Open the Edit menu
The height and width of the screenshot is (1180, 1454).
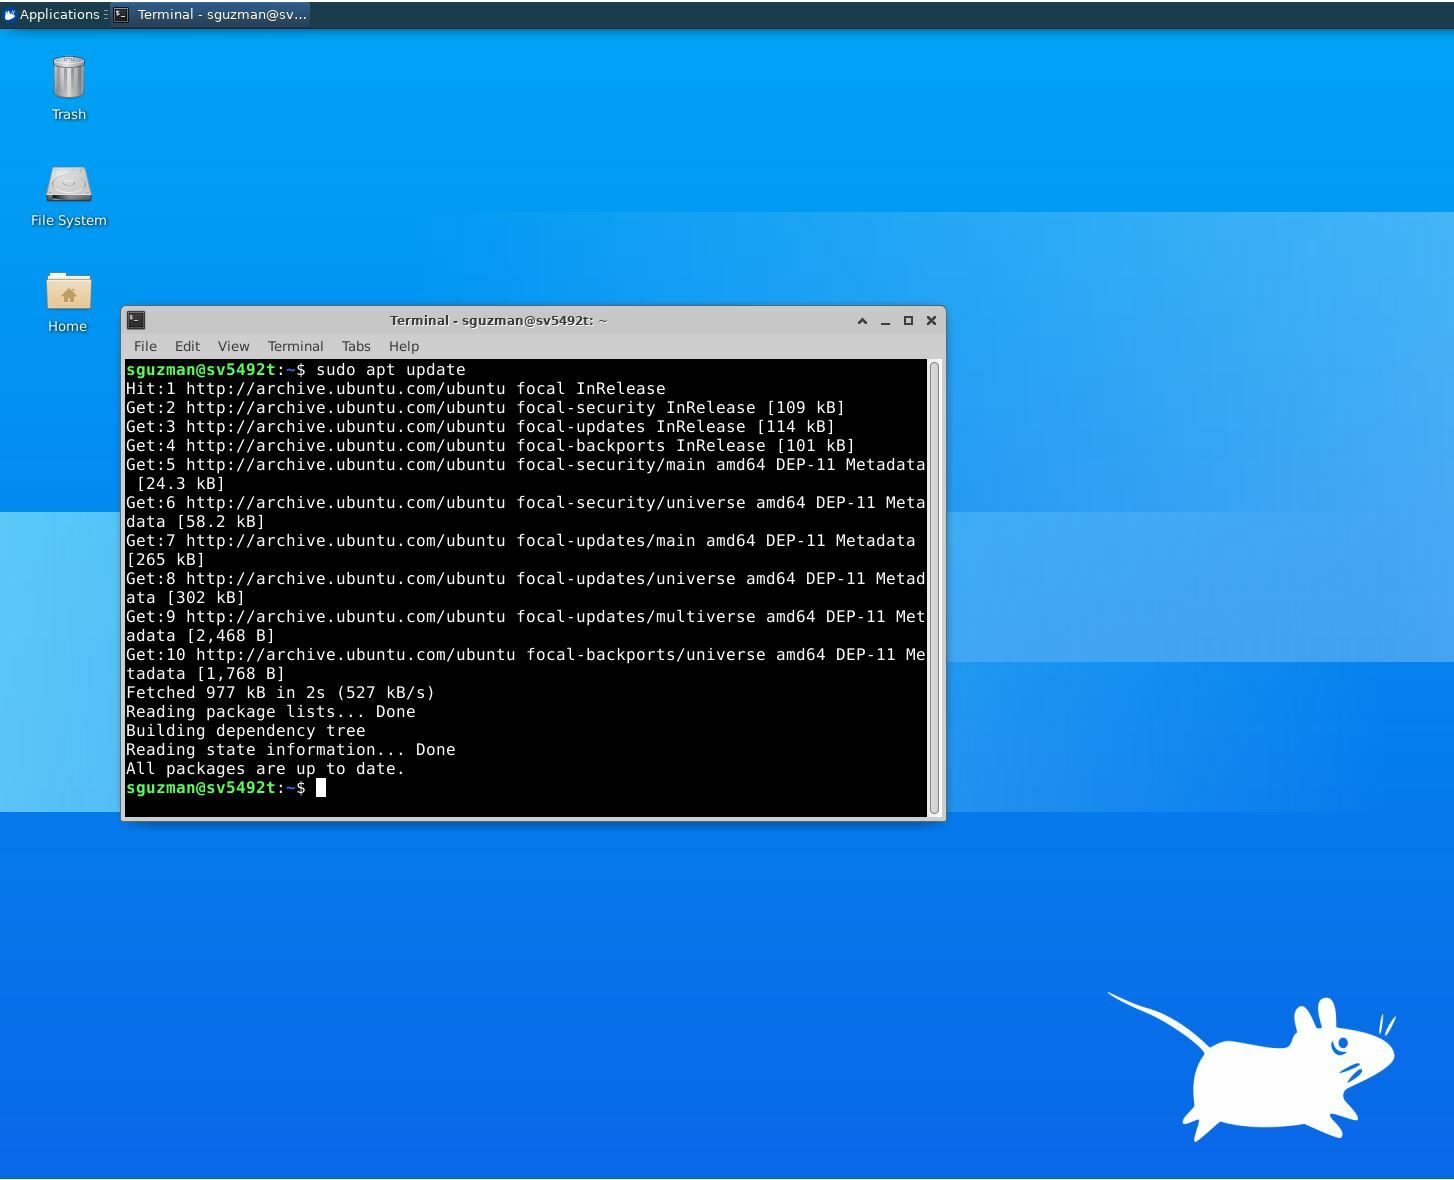187,346
